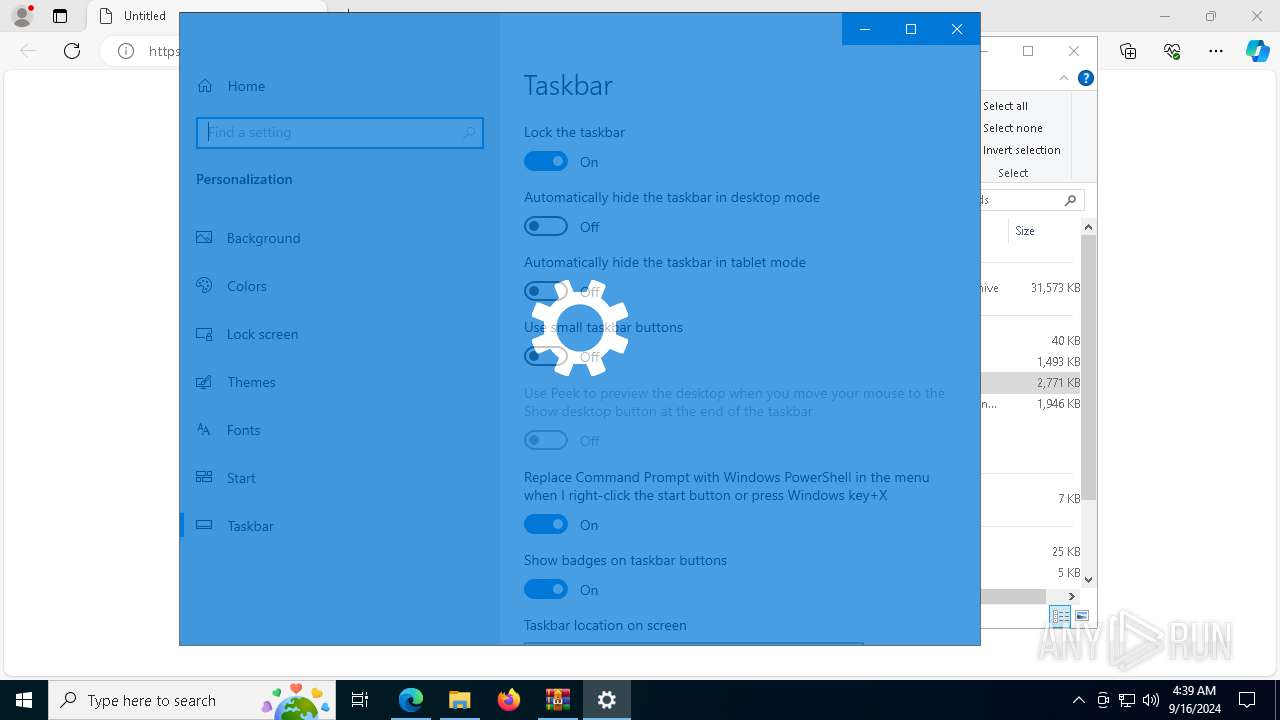Screen dimensions: 1280x720
Task: Open the Action Center notifications icon
Action: 1247,700
